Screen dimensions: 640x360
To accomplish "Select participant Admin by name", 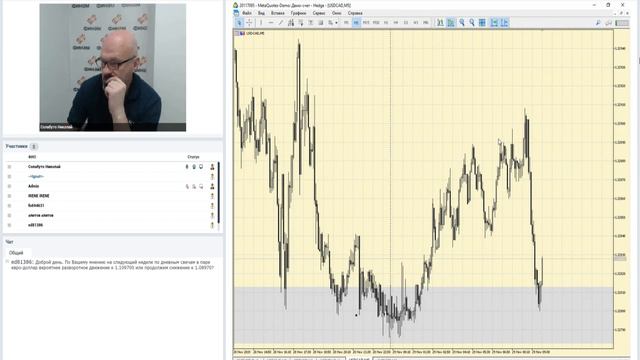I will coord(33,186).
